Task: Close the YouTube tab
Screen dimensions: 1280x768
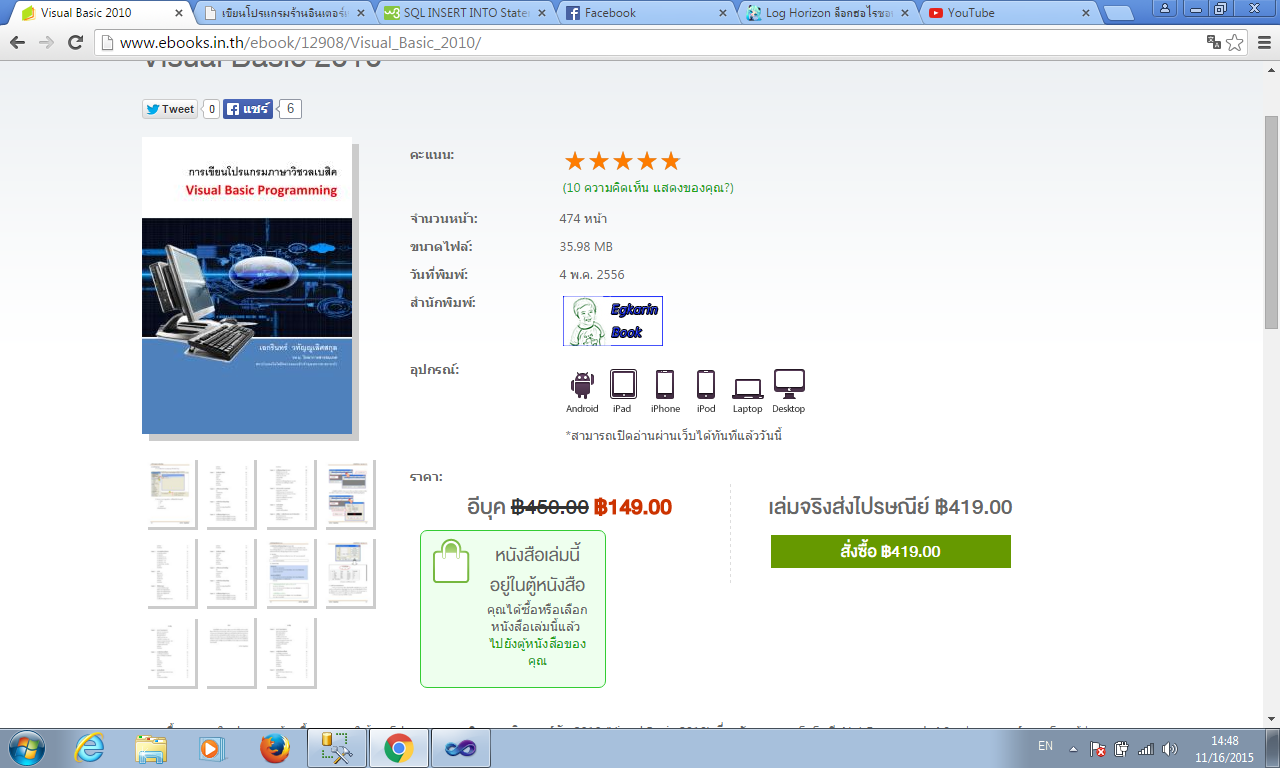Action: (1084, 13)
